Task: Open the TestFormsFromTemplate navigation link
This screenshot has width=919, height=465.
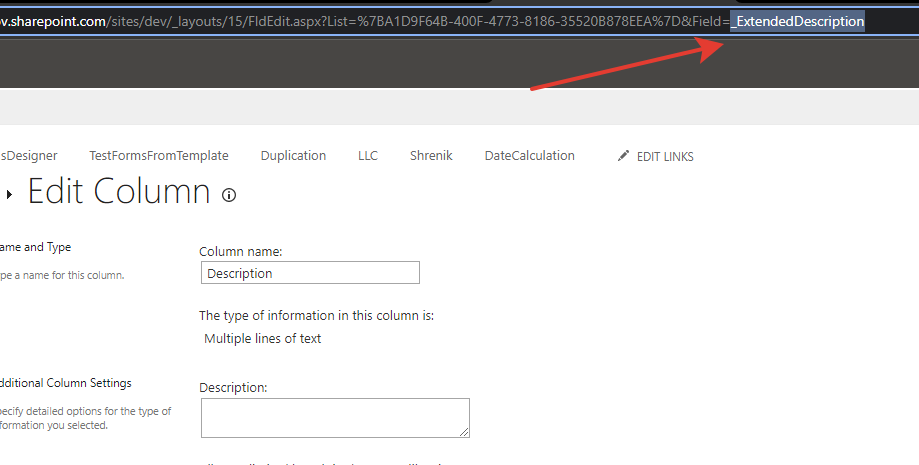Action: point(158,156)
